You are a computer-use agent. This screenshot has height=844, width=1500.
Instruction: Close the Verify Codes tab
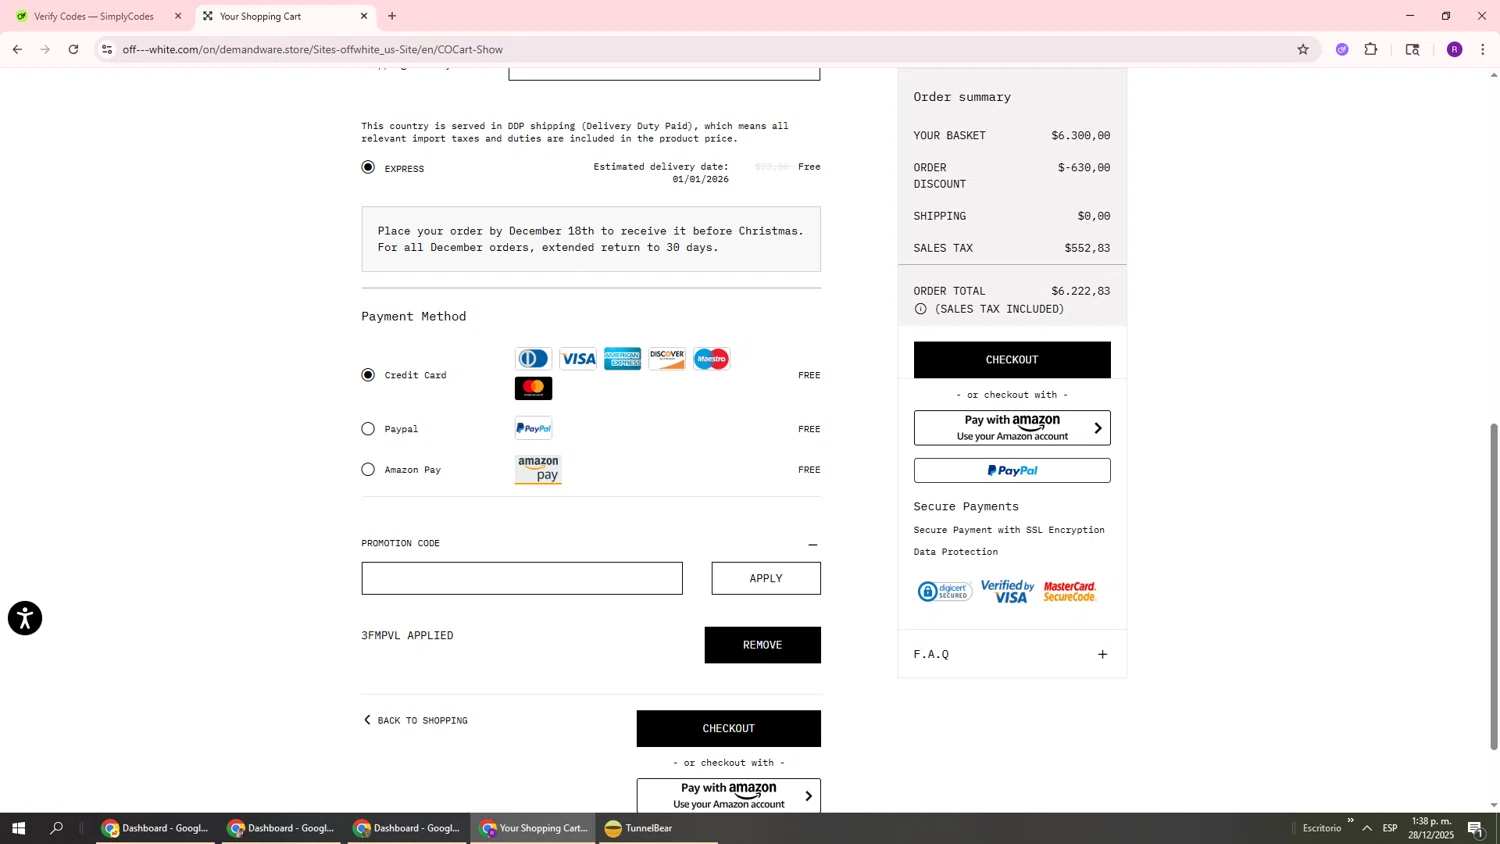[178, 16]
